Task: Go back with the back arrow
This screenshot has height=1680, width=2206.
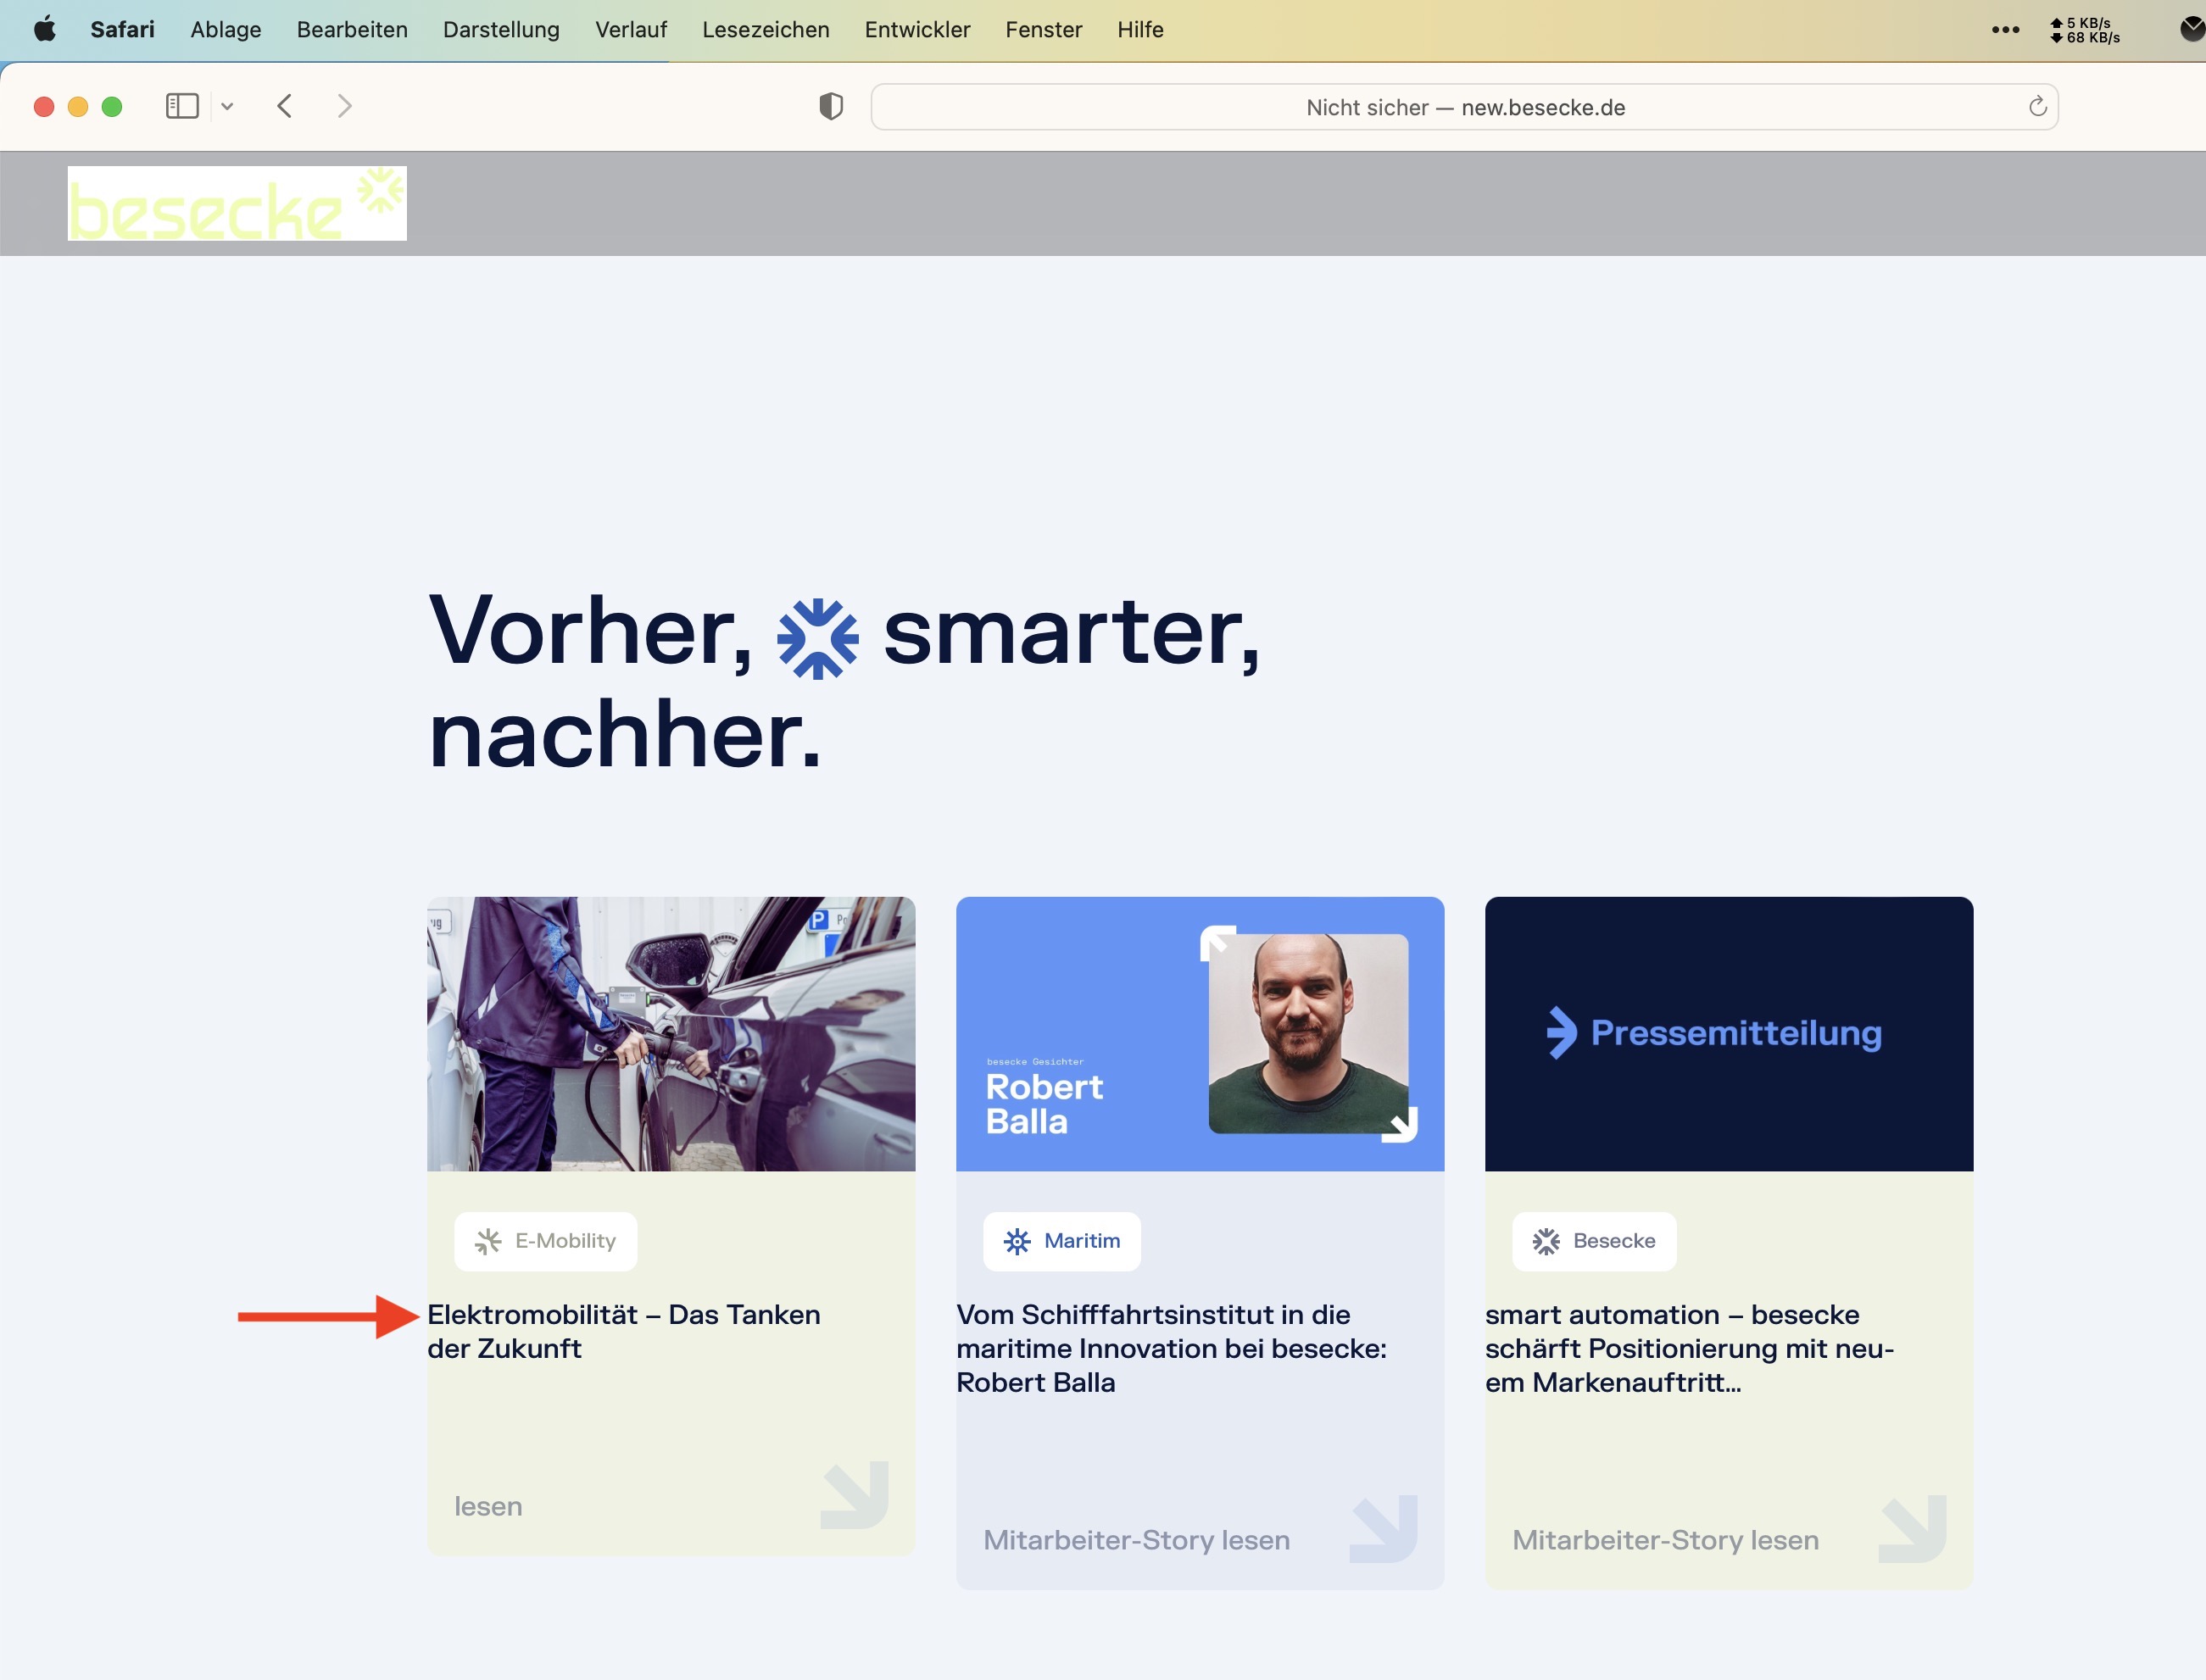Action: point(285,106)
